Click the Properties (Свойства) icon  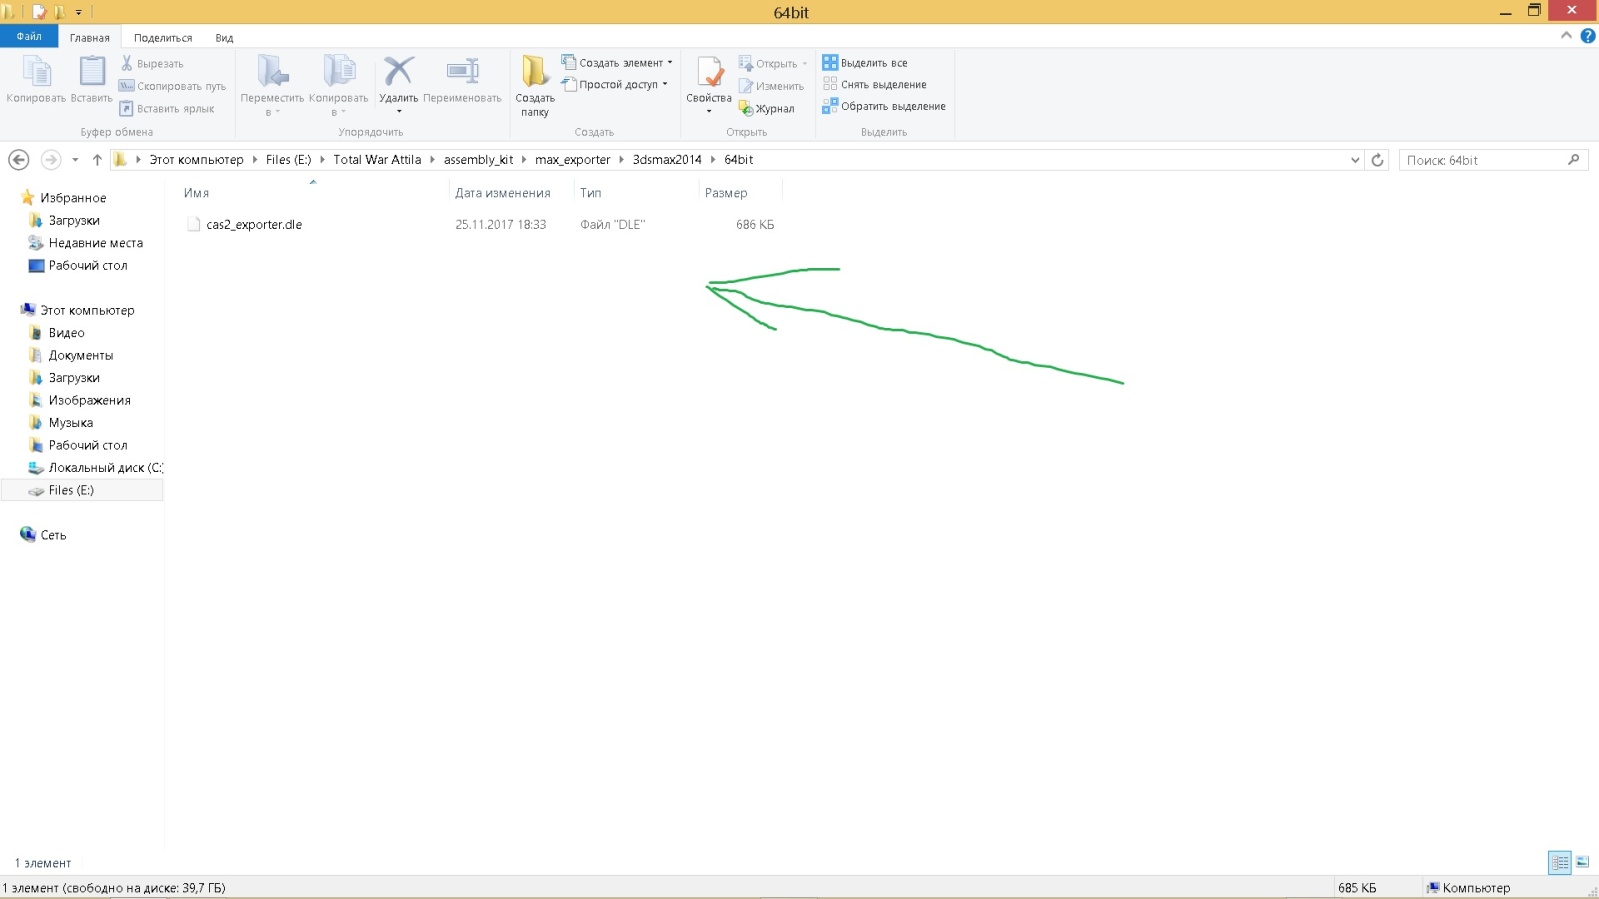(x=709, y=73)
